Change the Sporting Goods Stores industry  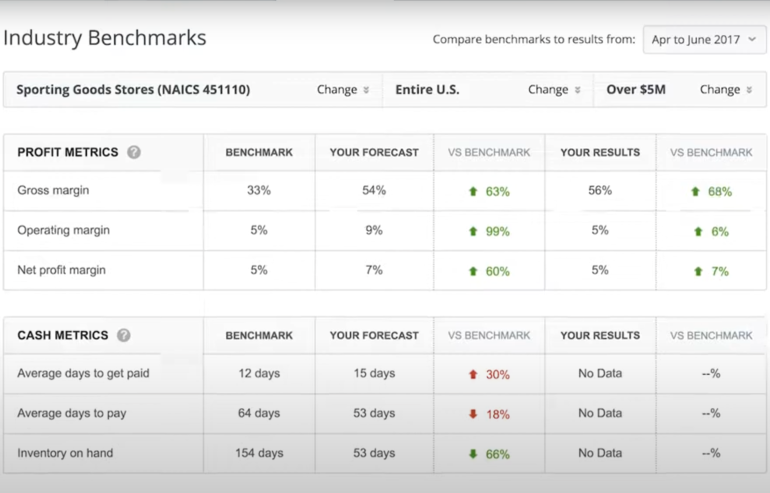343,90
